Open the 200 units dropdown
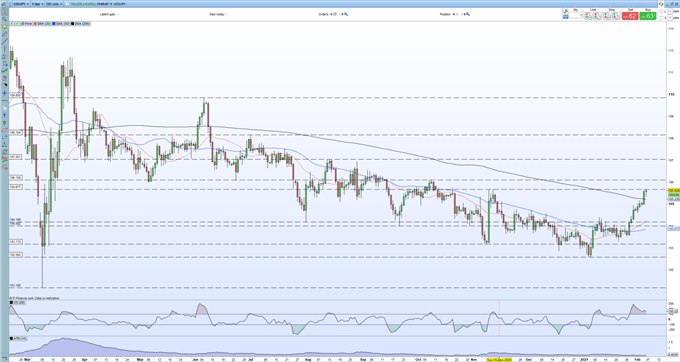 (54, 4)
